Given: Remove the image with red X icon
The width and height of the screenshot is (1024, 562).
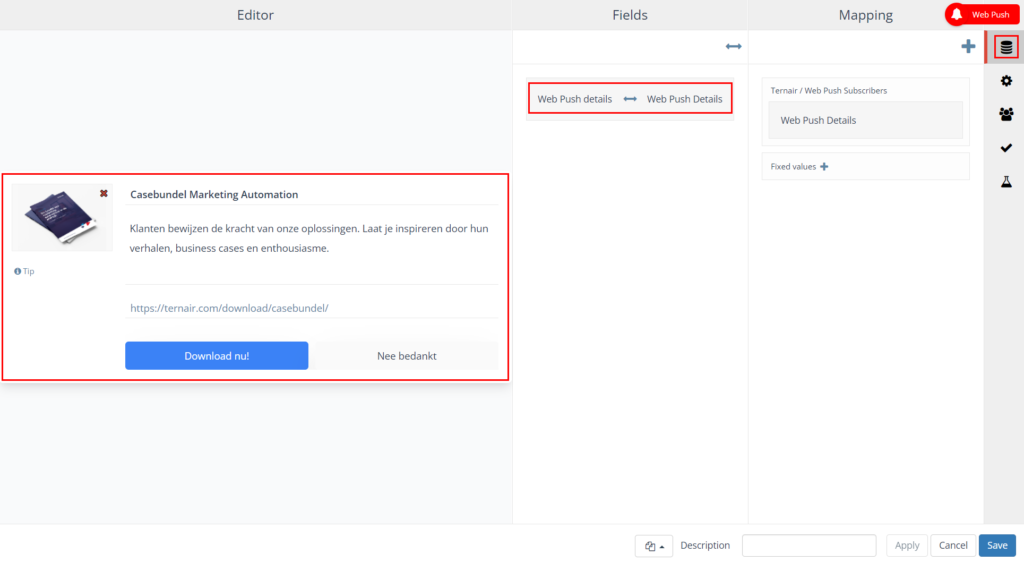Looking at the screenshot, I should pyautogui.click(x=104, y=193).
